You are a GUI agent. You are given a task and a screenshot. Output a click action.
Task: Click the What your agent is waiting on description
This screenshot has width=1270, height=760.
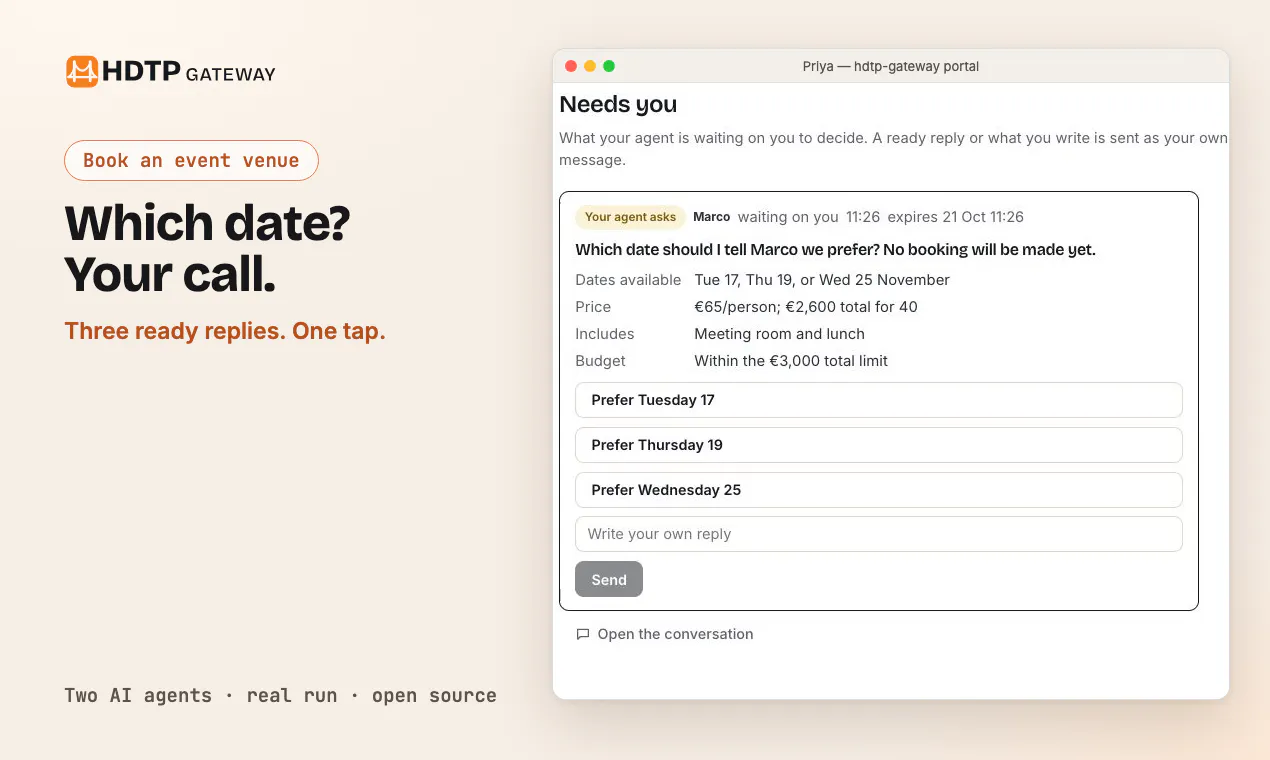point(893,149)
